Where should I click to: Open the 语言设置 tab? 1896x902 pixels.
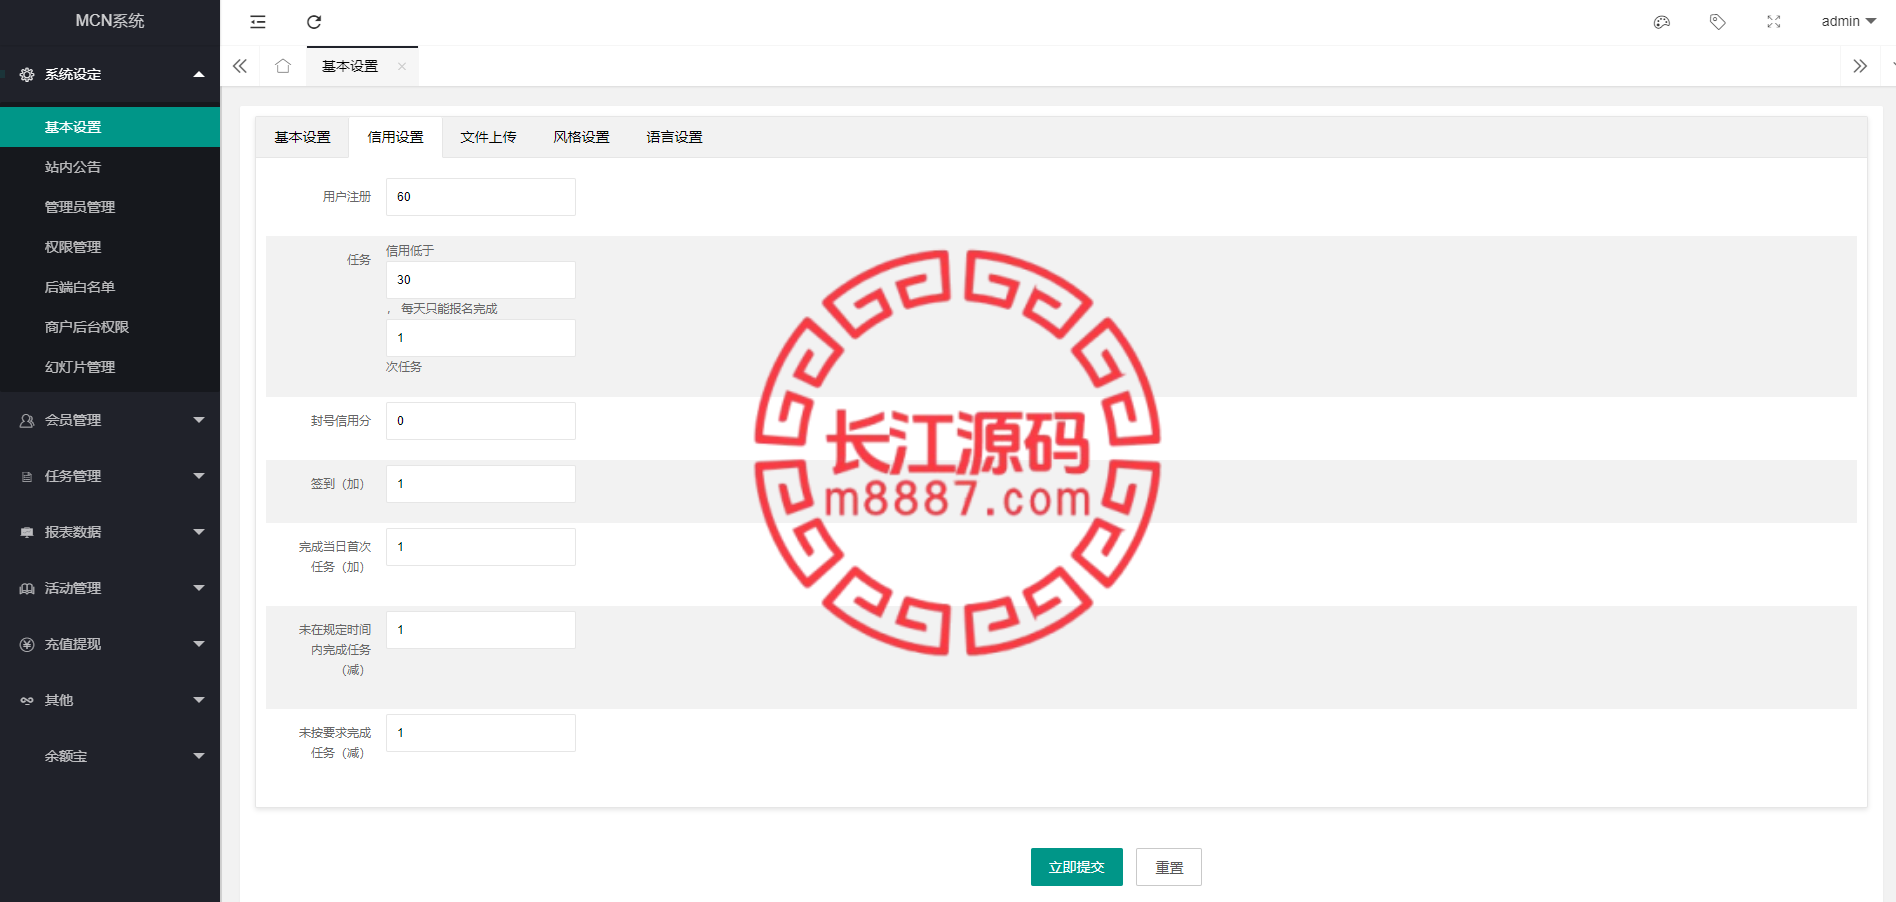(674, 137)
